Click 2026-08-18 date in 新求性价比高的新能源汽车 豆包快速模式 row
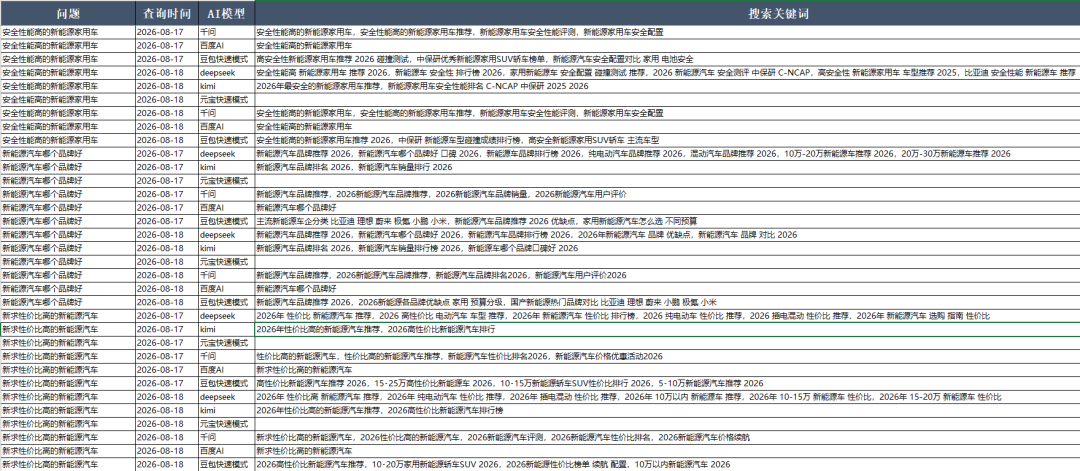 point(167,465)
